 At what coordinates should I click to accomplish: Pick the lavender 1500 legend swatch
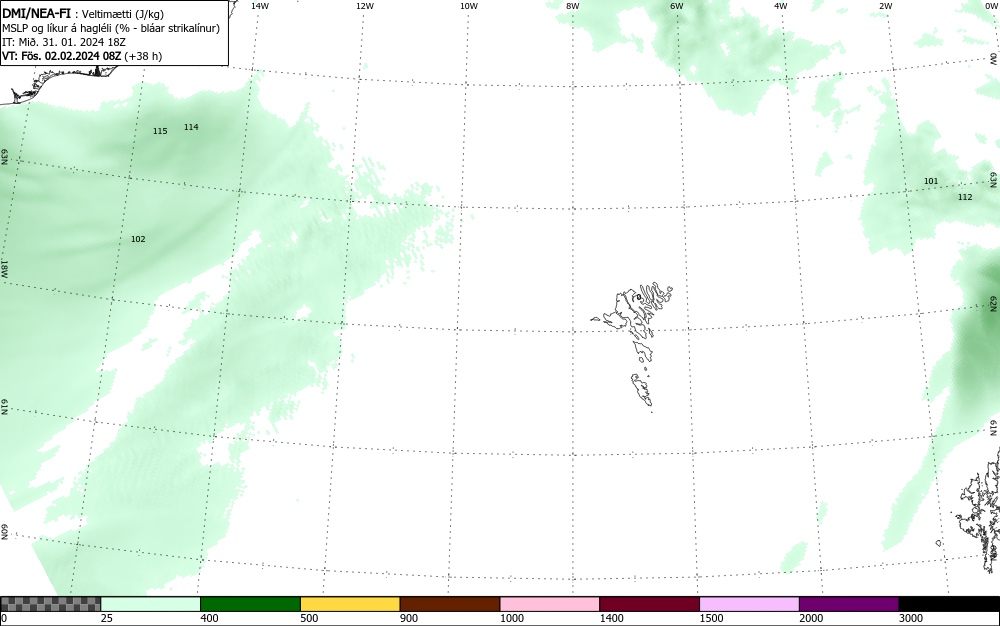749,604
